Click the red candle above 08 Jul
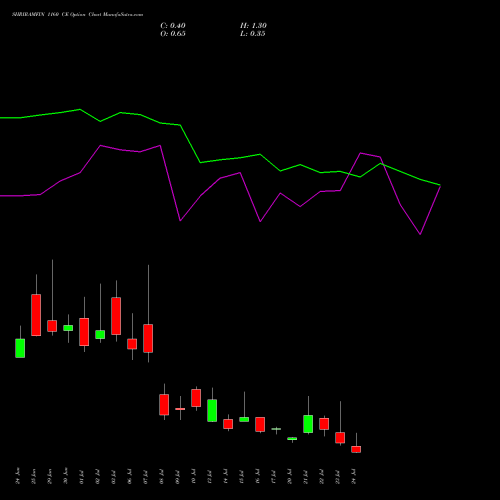500x500 pixels. point(164,405)
